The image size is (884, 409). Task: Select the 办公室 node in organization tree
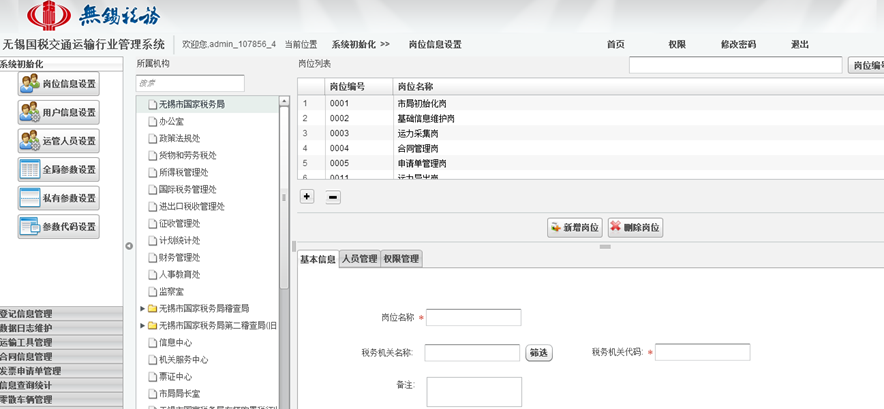pos(172,121)
